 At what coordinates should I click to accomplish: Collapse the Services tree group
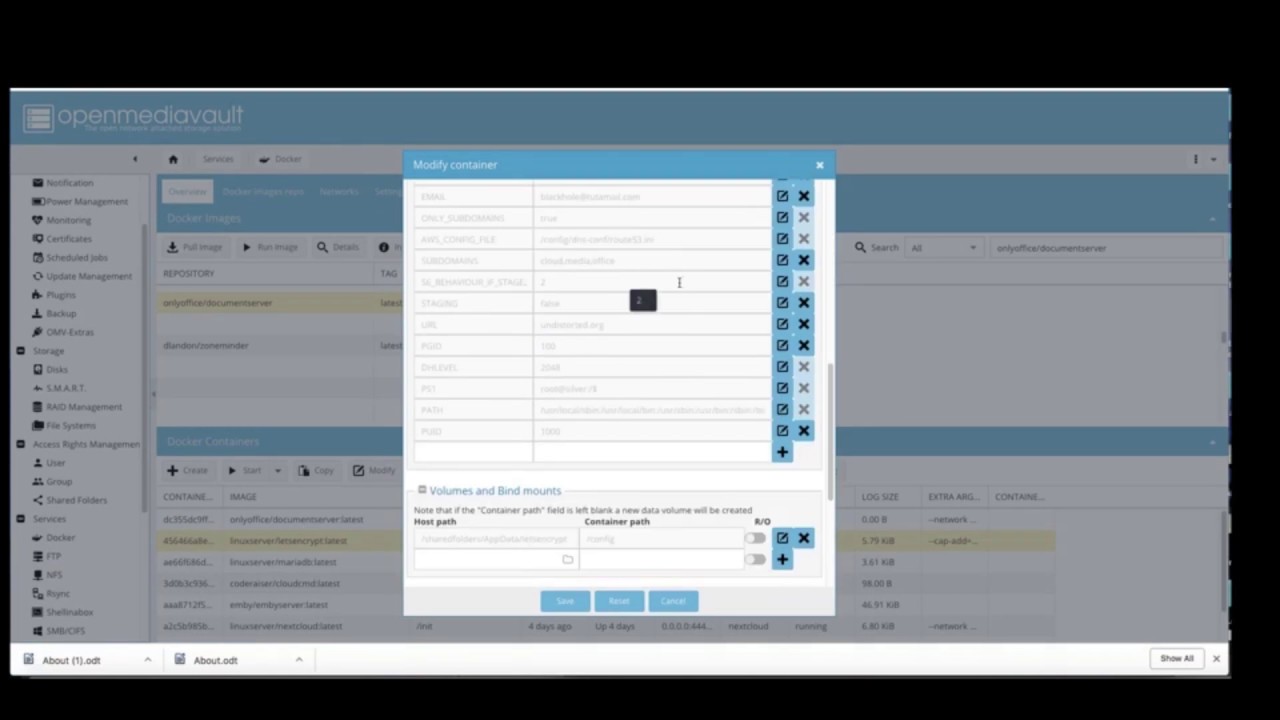tap(20, 519)
